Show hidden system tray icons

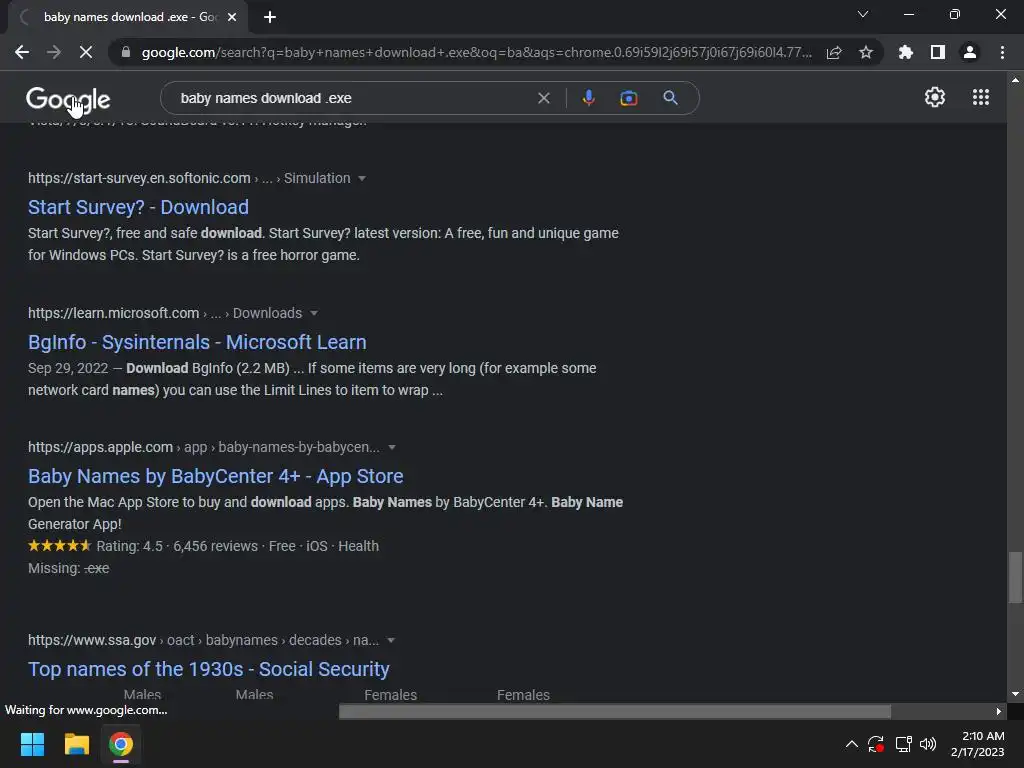tap(852, 744)
